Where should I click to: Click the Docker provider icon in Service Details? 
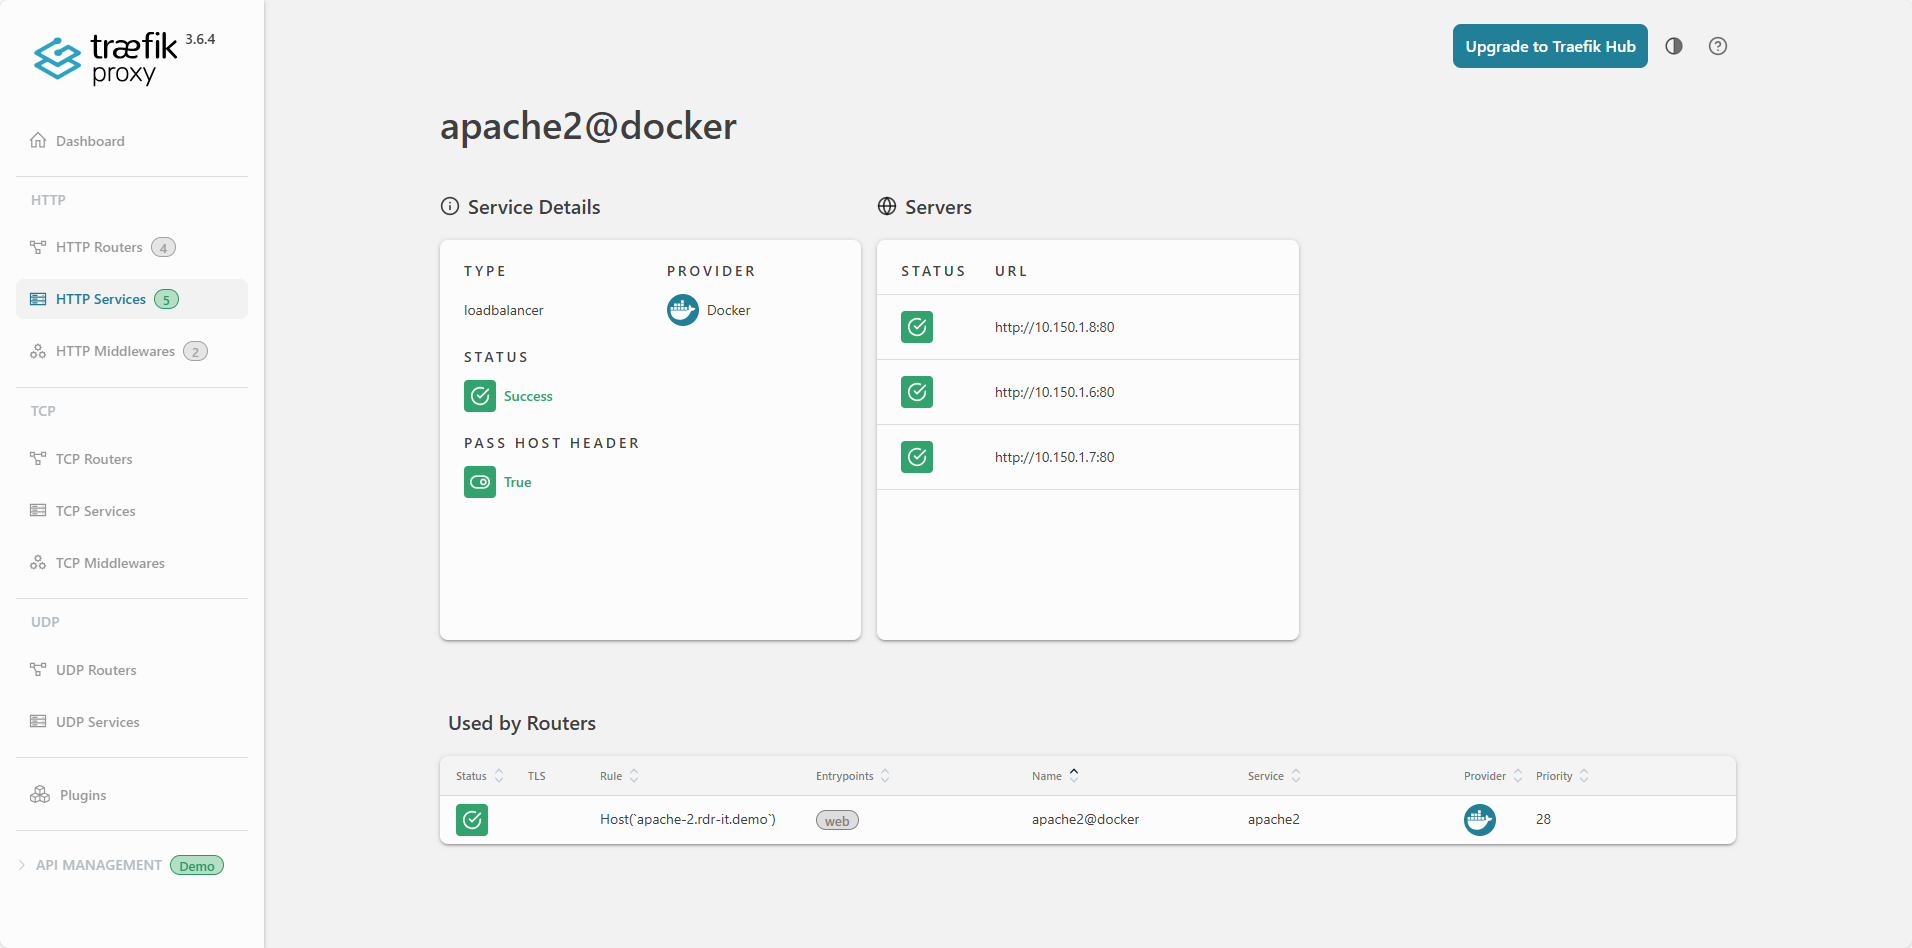click(x=683, y=310)
